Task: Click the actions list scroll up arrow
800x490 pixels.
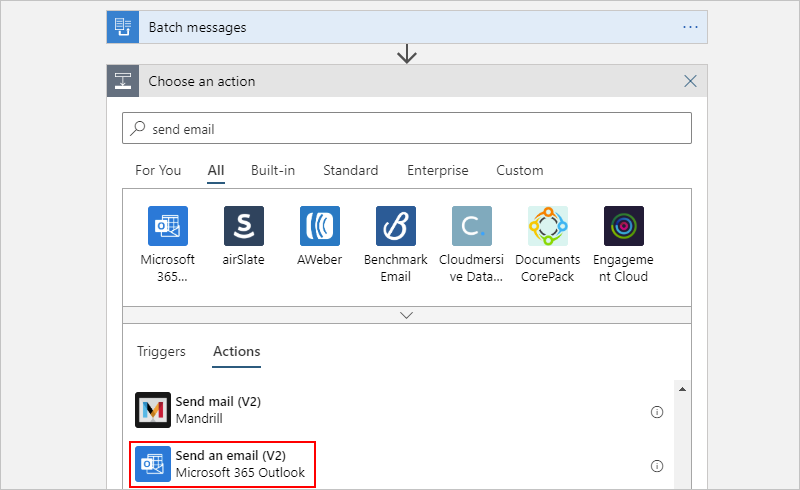Action: pos(682,389)
